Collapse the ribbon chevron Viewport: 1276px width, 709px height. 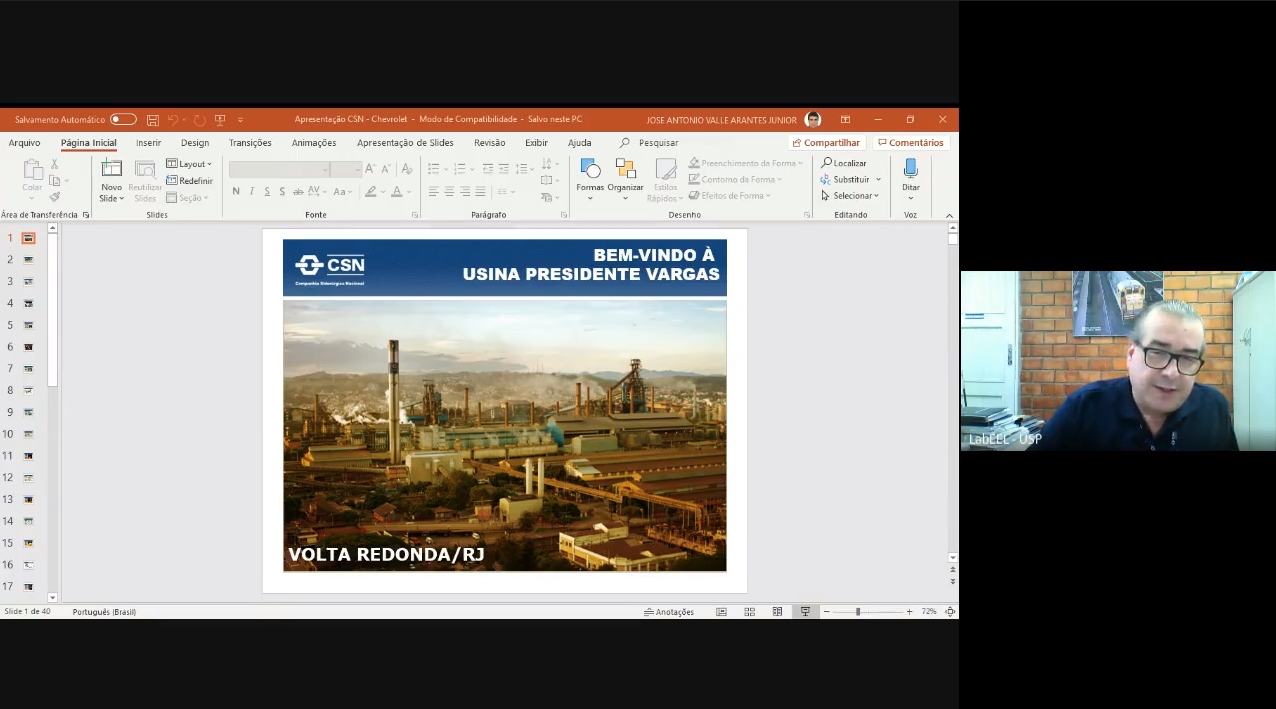tap(949, 215)
